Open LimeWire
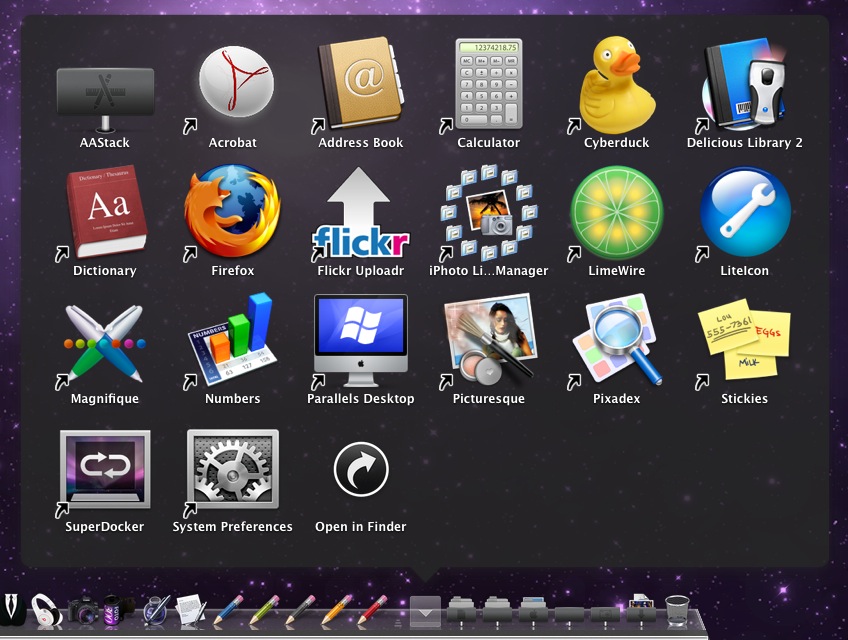Screen dimensions: 848x640 point(617,212)
